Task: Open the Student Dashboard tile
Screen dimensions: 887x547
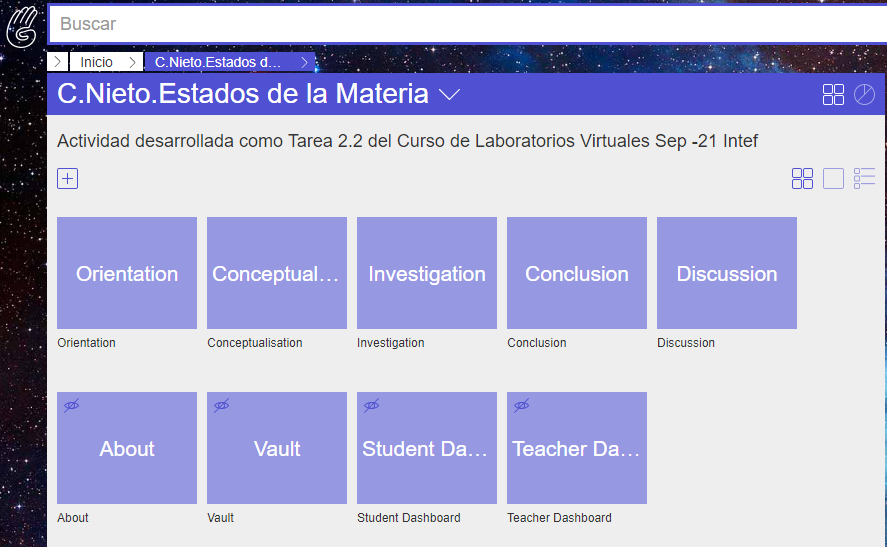Action: point(427,448)
